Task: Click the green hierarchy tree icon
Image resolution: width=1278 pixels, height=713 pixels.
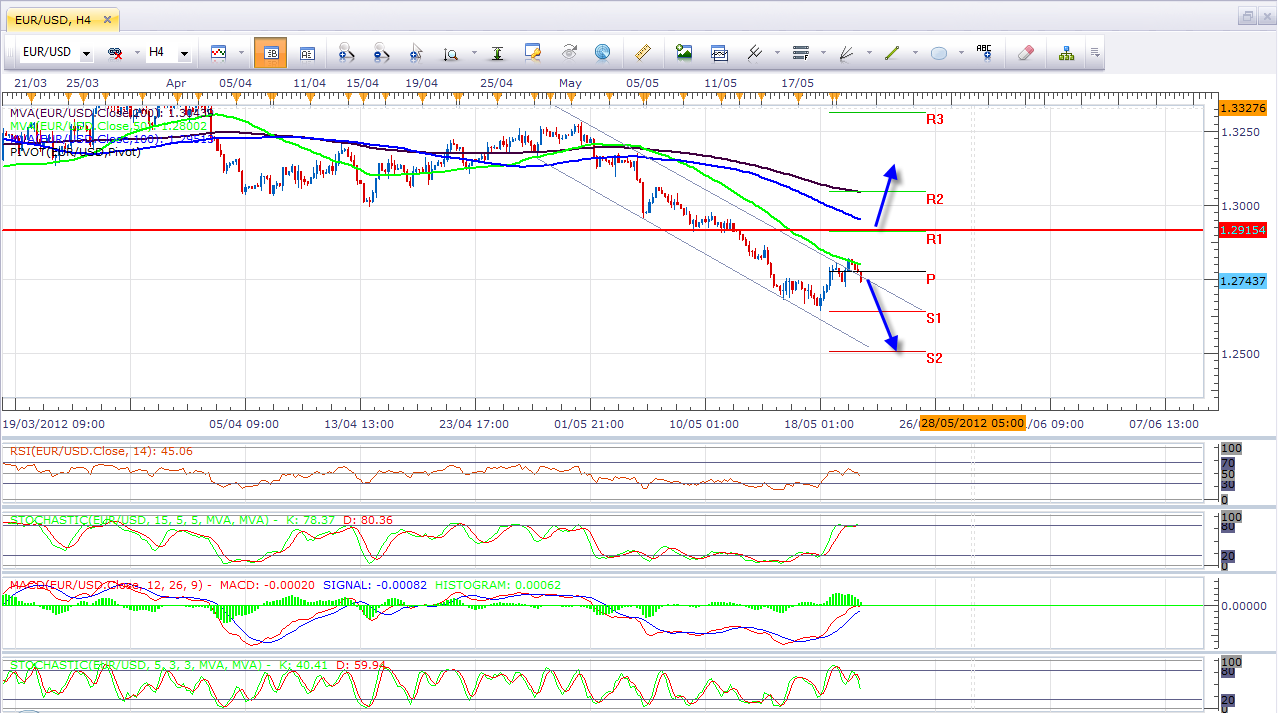Action: 1066,53
